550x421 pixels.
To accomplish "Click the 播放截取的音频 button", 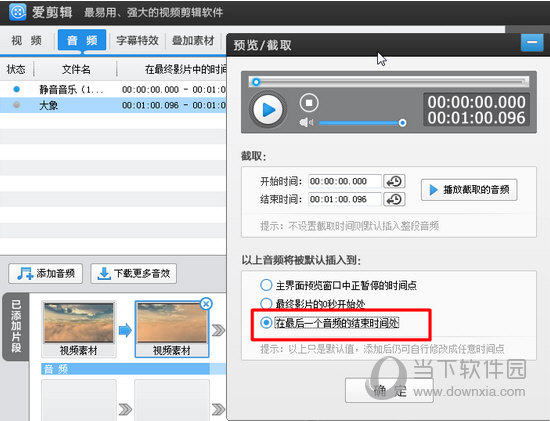I will point(469,190).
